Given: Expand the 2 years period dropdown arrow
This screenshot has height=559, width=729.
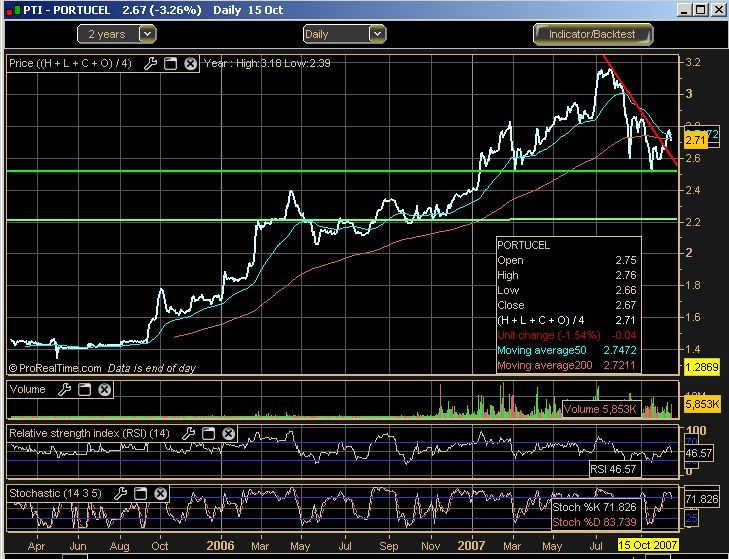Looking at the screenshot, I should (148, 34).
